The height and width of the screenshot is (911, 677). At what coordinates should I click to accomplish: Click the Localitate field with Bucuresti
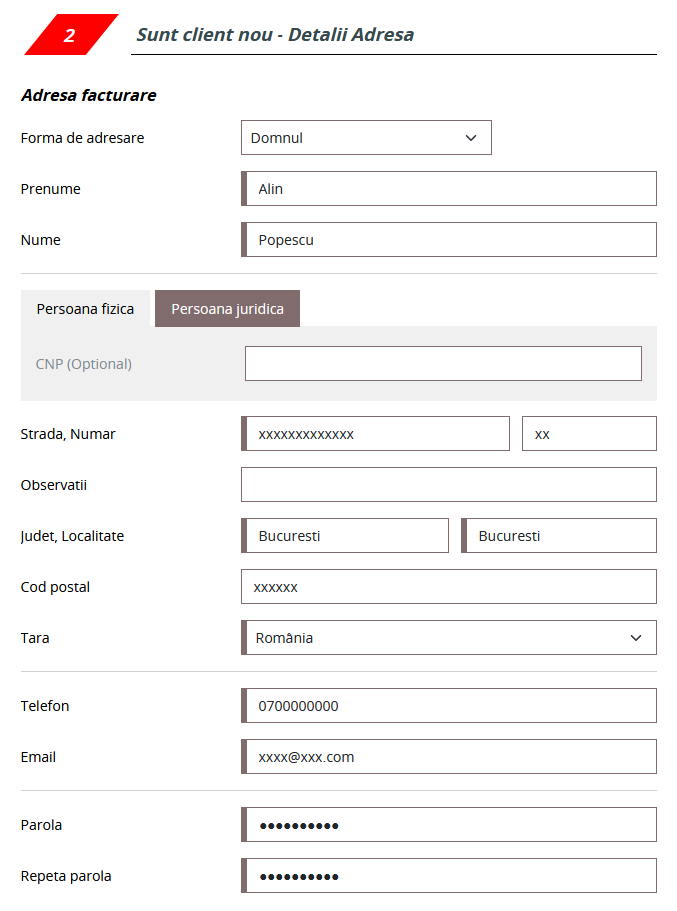click(x=560, y=536)
